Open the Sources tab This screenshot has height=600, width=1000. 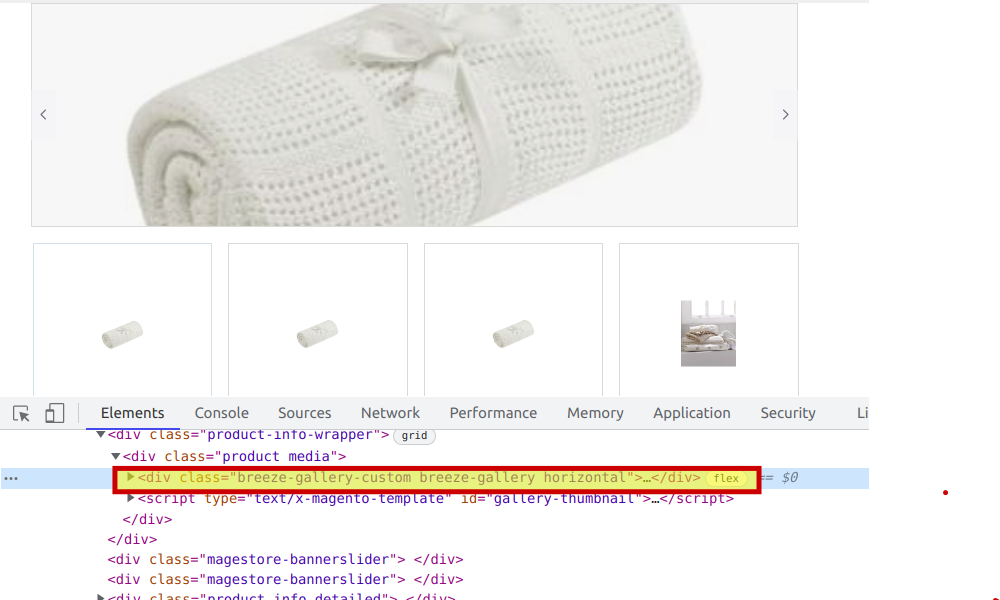click(304, 413)
